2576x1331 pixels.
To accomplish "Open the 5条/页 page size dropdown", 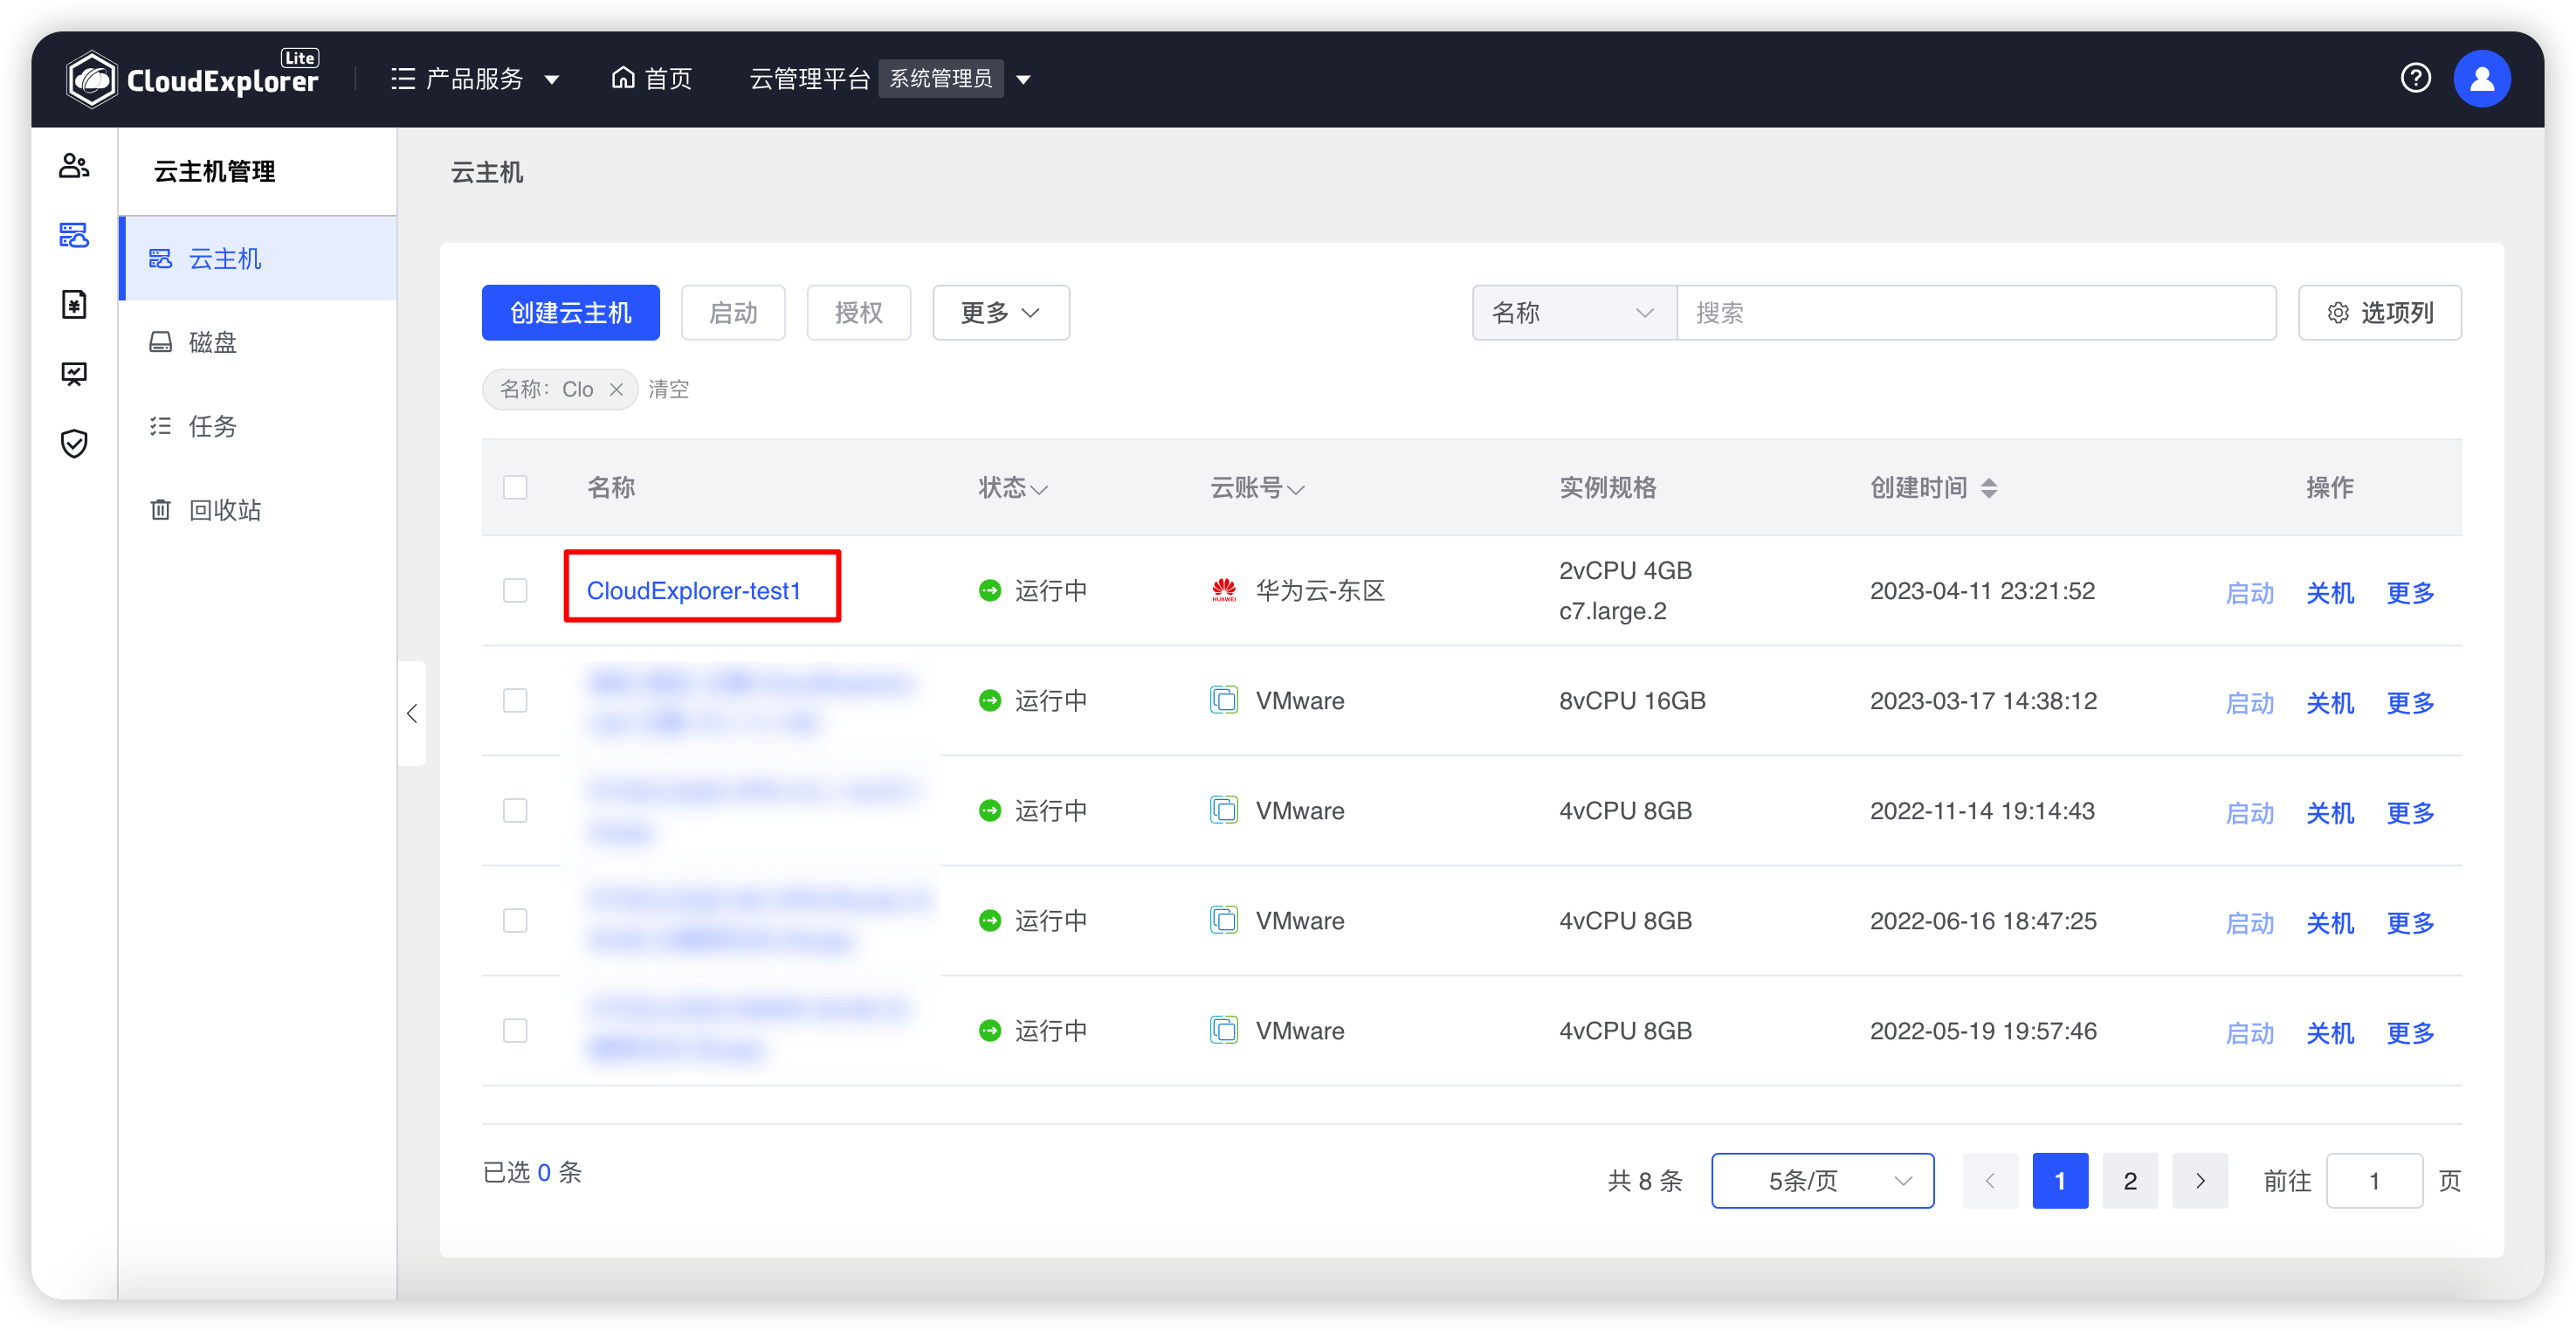I will point(1822,1181).
